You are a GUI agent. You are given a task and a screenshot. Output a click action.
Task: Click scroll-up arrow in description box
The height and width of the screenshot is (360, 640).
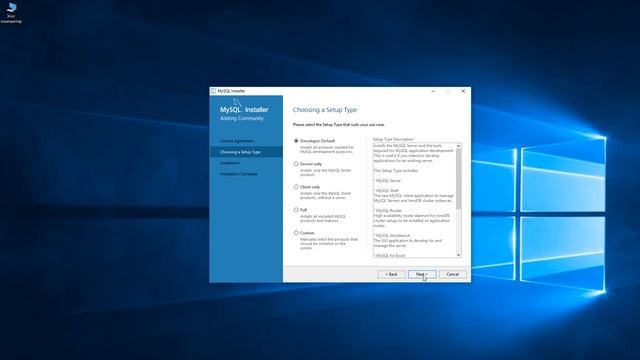point(458,146)
